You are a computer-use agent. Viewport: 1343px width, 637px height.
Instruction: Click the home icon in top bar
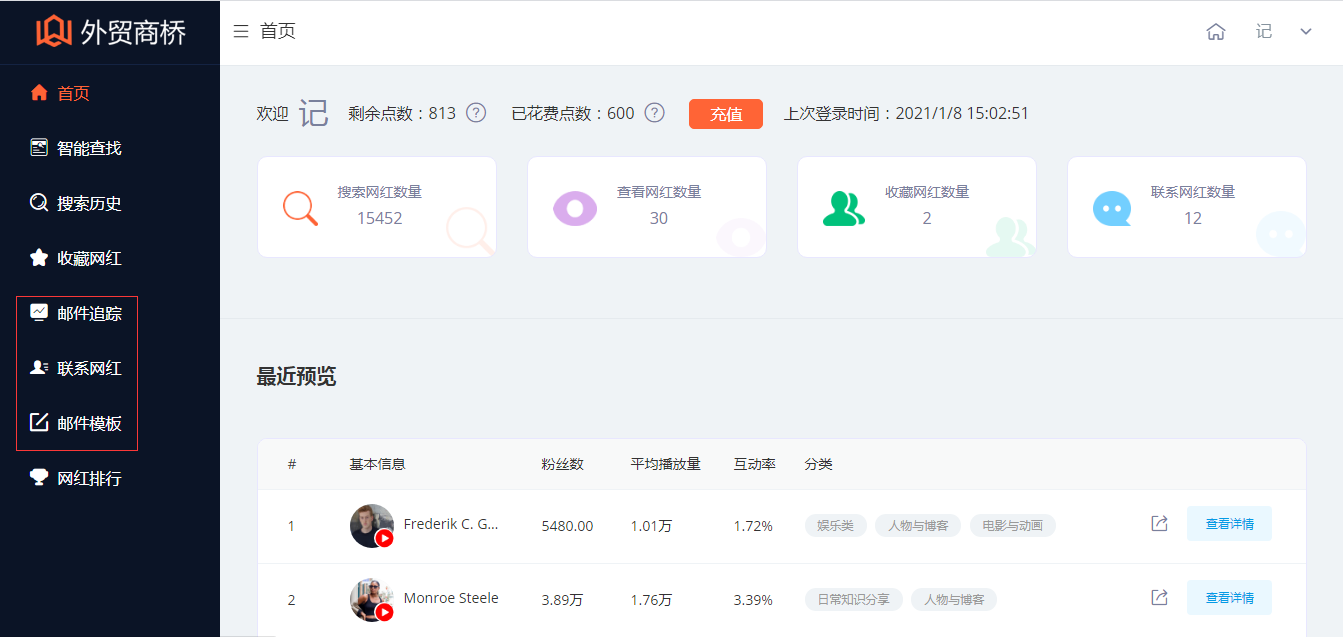[1216, 32]
